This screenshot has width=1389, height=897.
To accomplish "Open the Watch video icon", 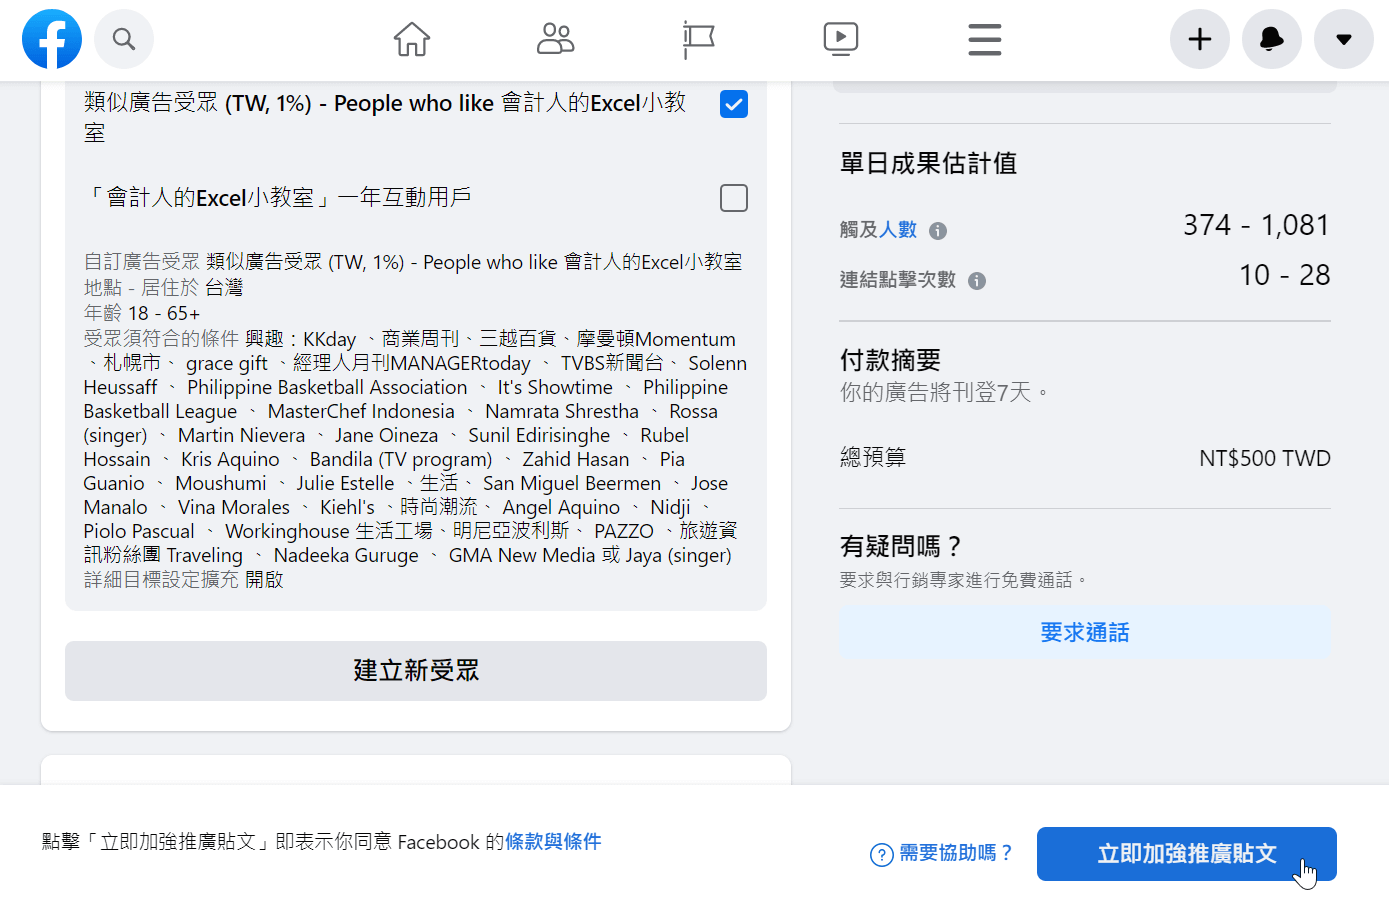I will click(841, 39).
